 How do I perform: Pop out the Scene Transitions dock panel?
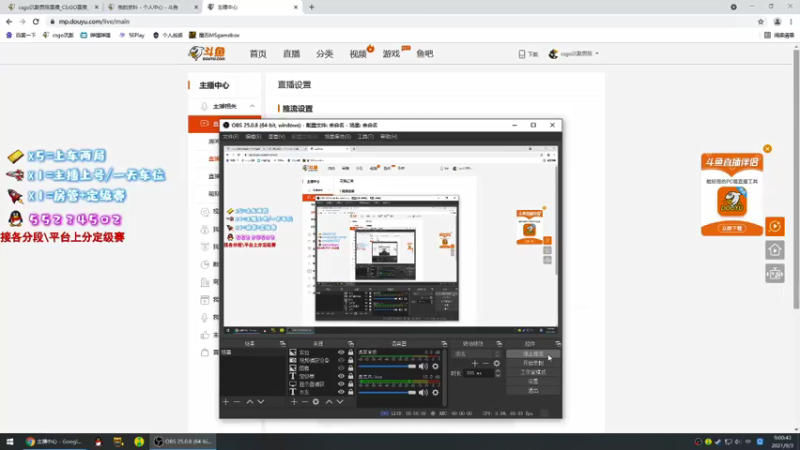coord(499,344)
